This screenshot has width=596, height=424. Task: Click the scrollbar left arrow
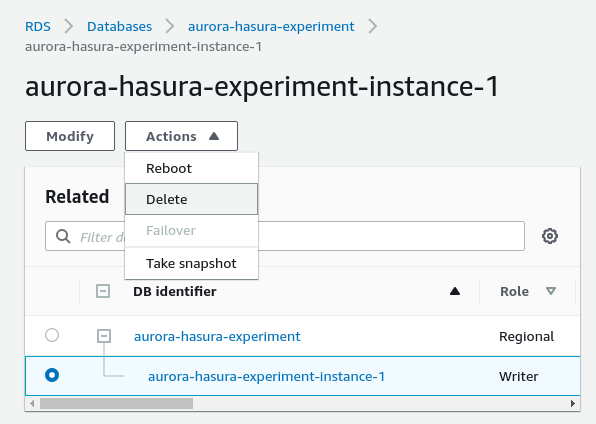(x=32, y=403)
